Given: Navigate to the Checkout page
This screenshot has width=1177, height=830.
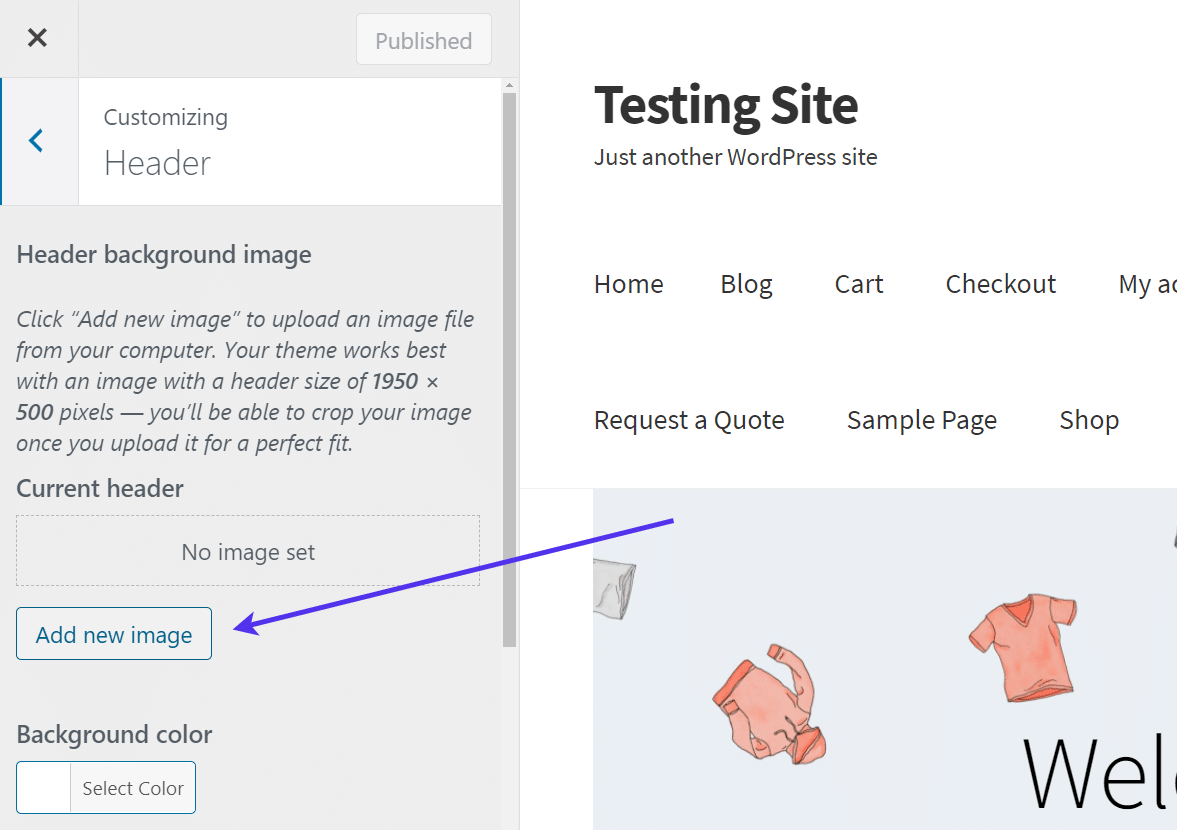Looking at the screenshot, I should click(1000, 284).
